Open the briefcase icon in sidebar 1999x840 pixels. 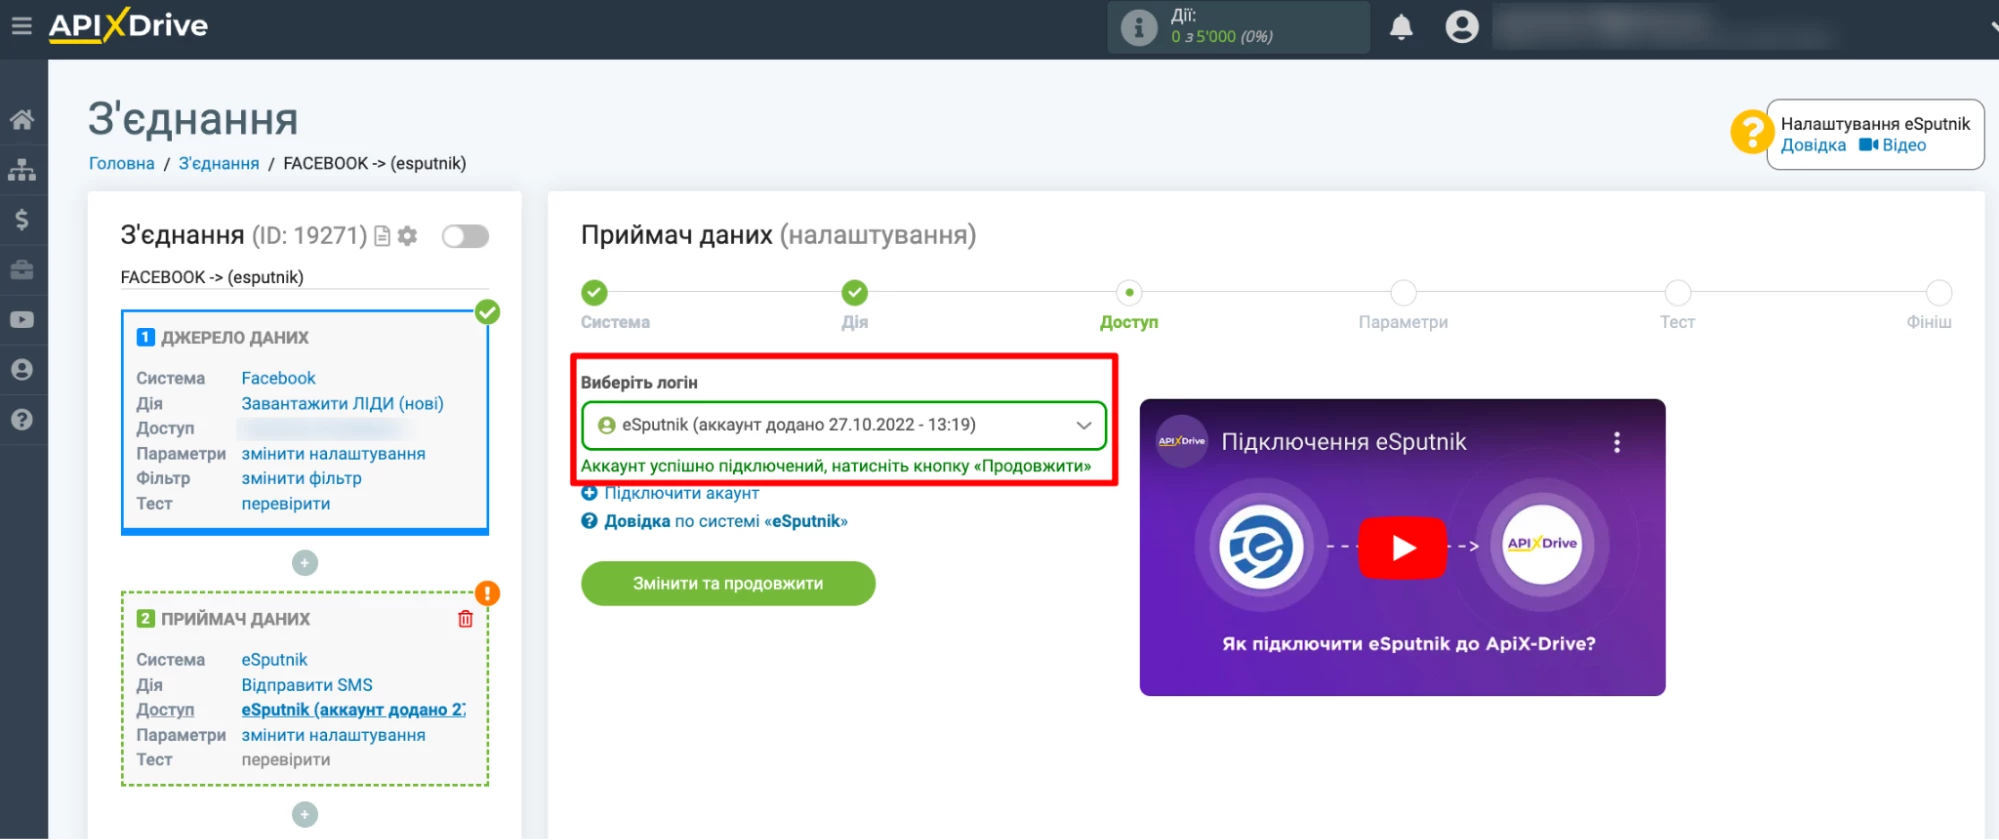click(x=22, y=270)
